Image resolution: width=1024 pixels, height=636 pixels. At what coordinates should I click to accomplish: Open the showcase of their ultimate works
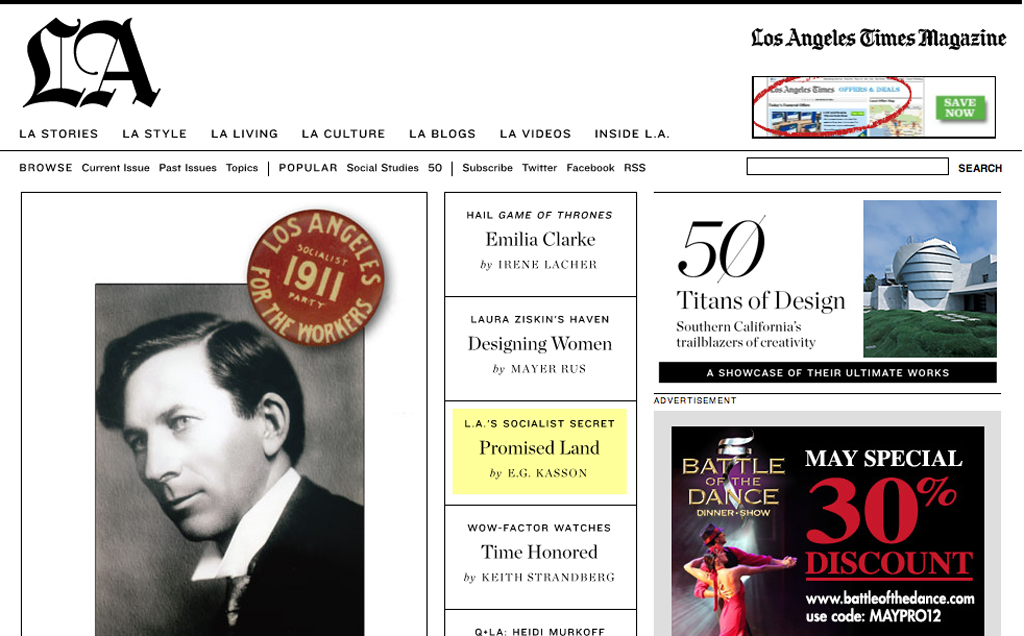pyautogui.click(x=827, y=372)
